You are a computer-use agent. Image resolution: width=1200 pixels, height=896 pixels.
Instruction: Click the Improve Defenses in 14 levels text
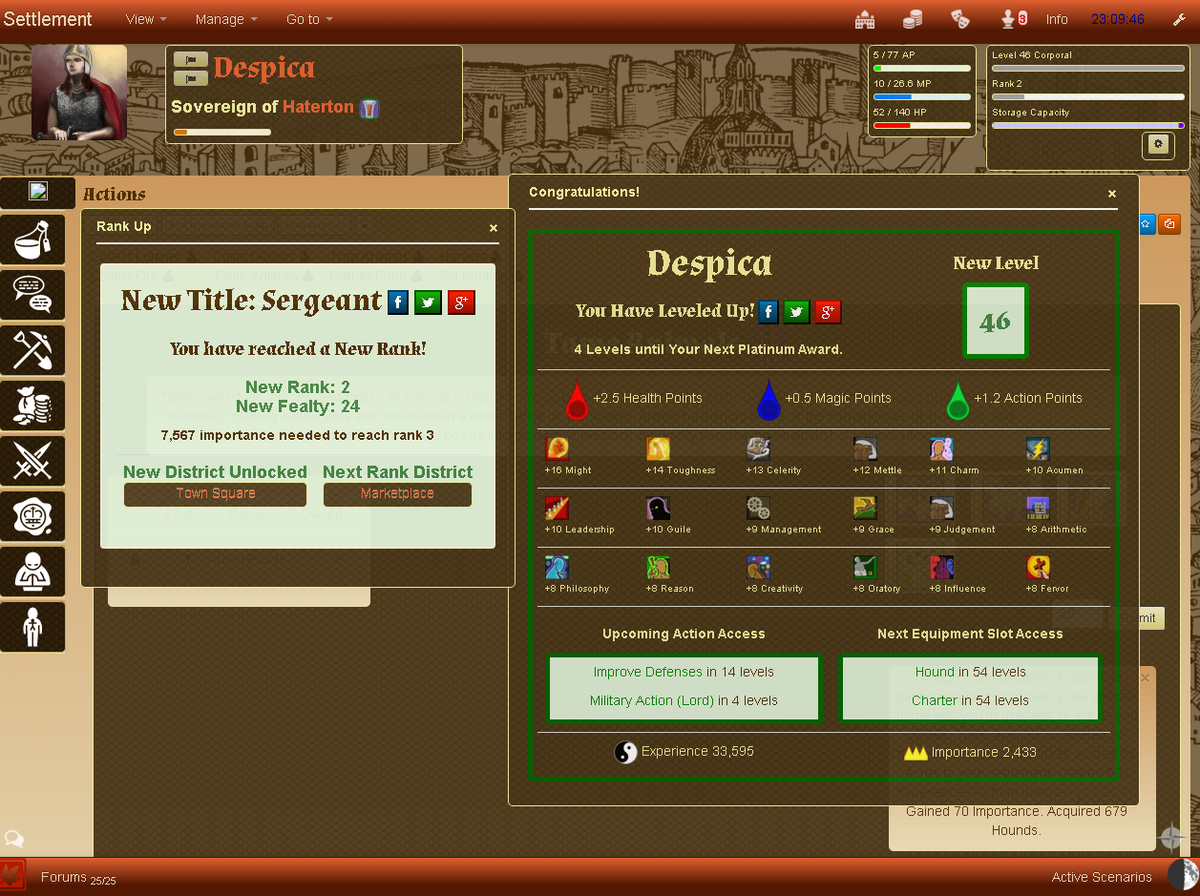pos(684,672)
